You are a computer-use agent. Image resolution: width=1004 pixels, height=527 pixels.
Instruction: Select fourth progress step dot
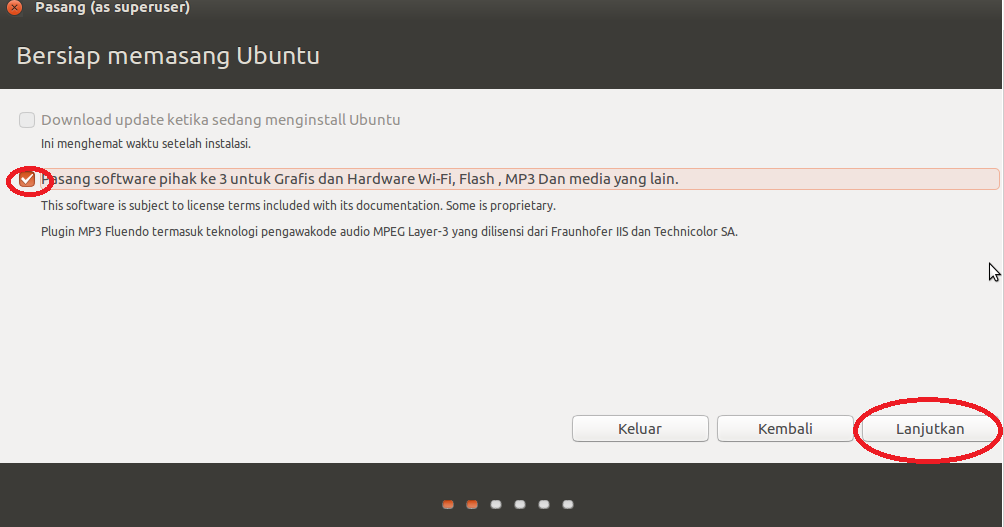point(520,505)
